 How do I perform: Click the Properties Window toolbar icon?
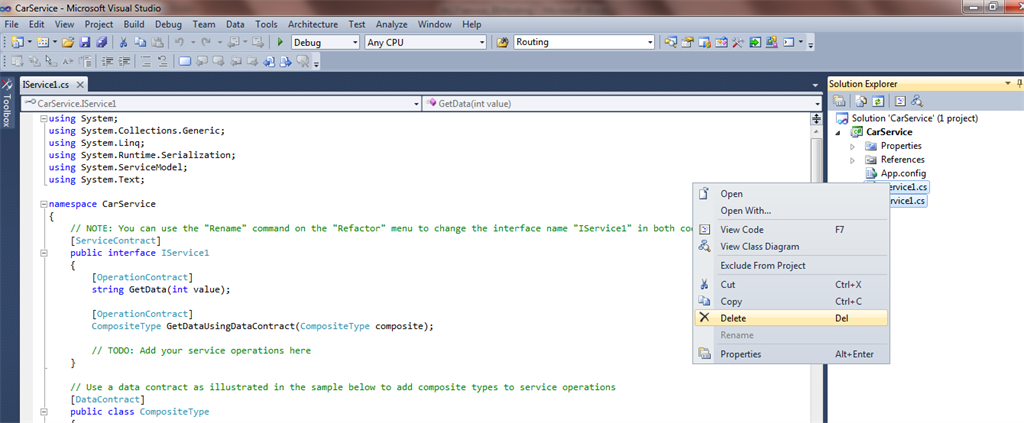[687, 42]
